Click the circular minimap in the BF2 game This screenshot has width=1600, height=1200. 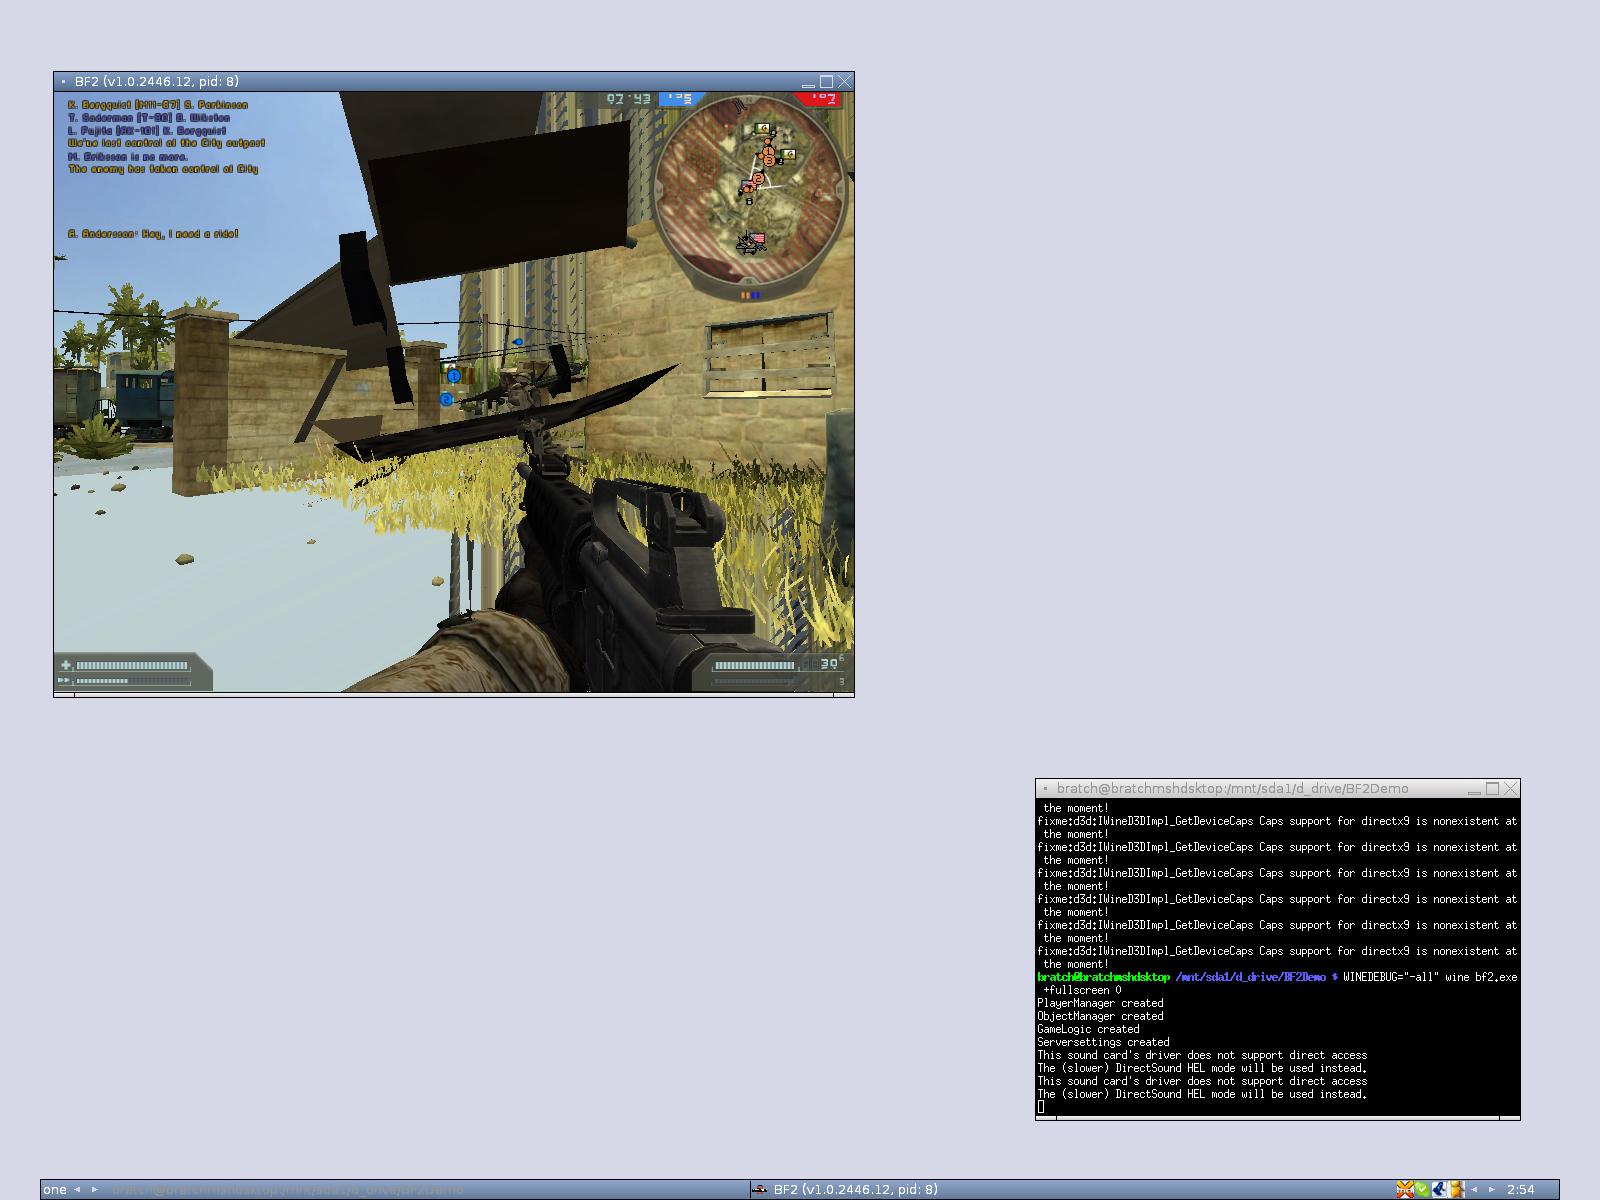(752, 192)
